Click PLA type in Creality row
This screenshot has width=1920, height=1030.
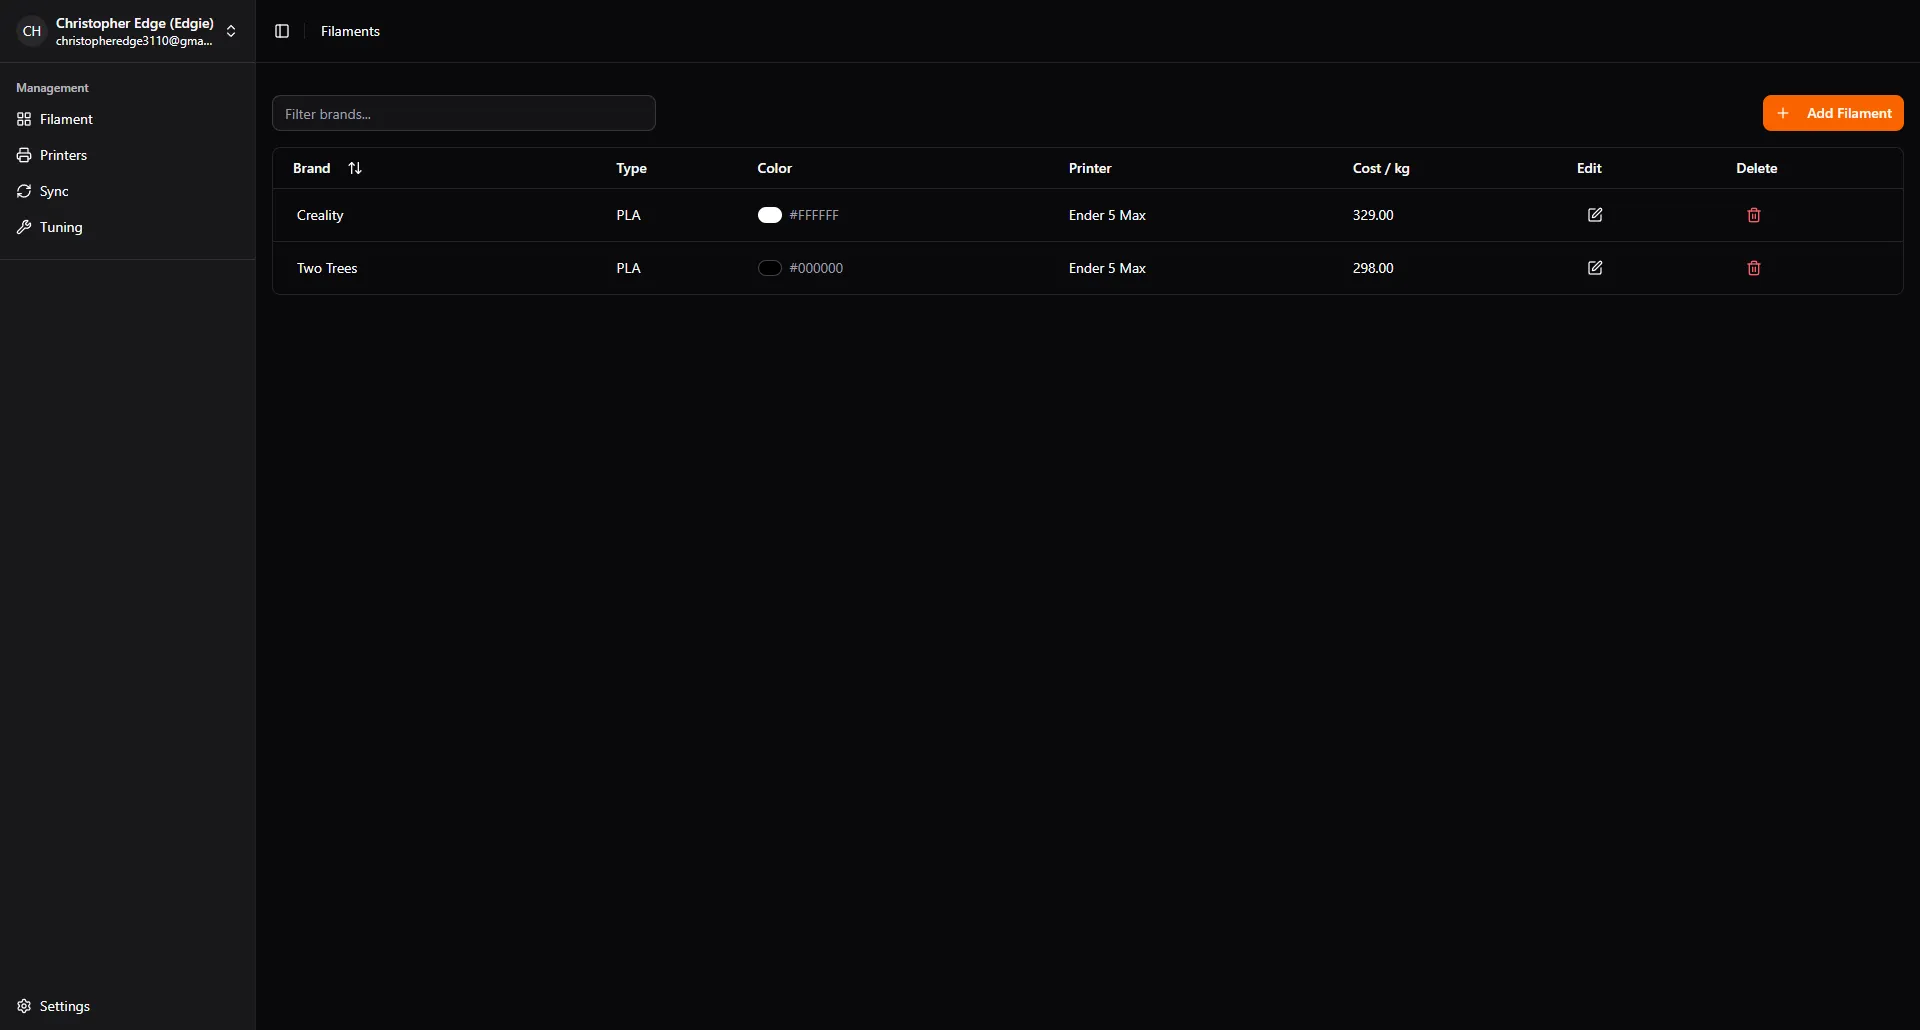tap(628, 215)
